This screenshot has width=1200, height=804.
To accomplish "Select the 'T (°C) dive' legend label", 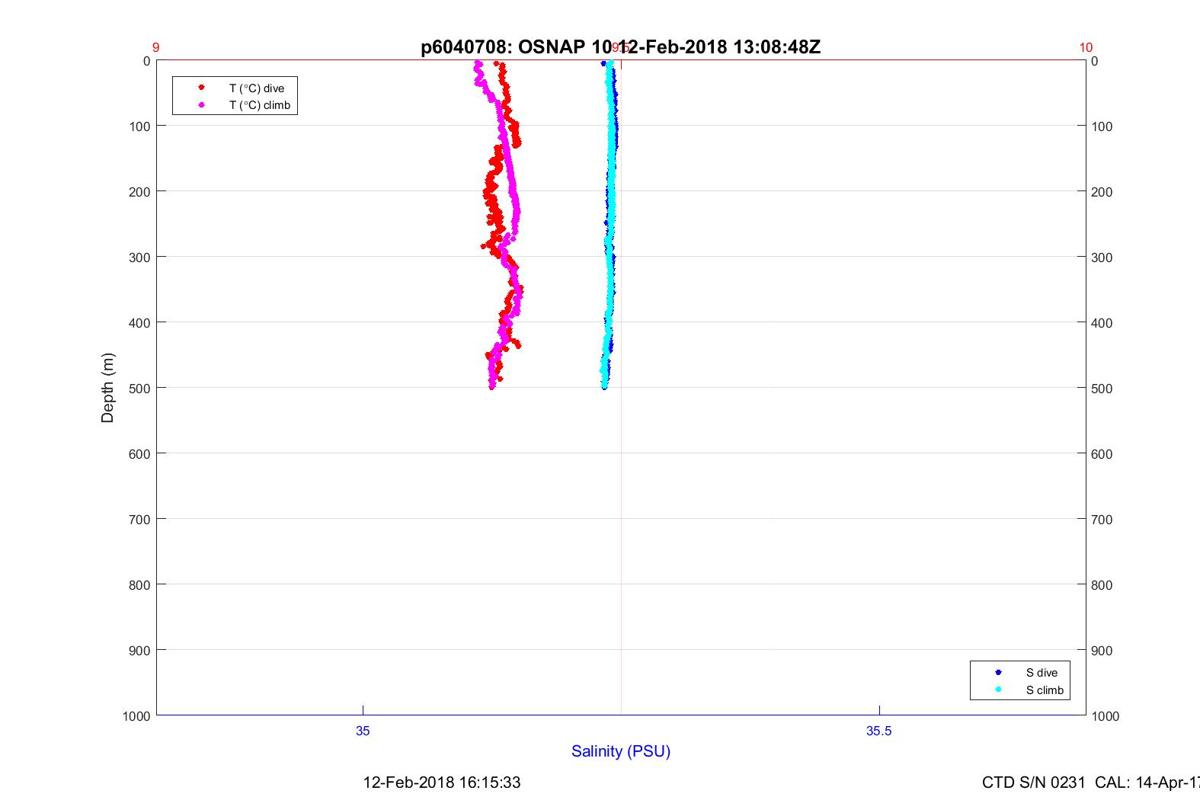I will point(257,88).
